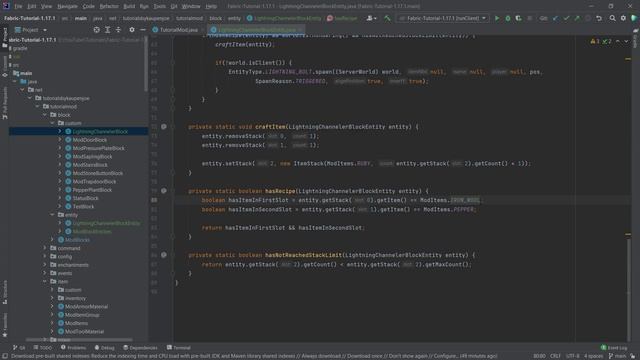
Task: Open Project panel options gear
Action: point(131,30)
